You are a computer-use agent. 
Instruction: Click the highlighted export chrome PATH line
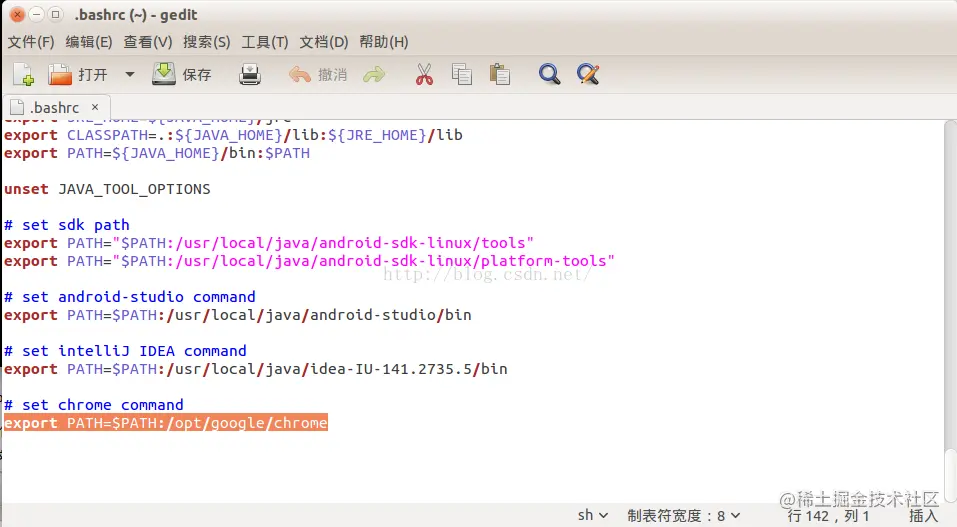tap(166, 423)
